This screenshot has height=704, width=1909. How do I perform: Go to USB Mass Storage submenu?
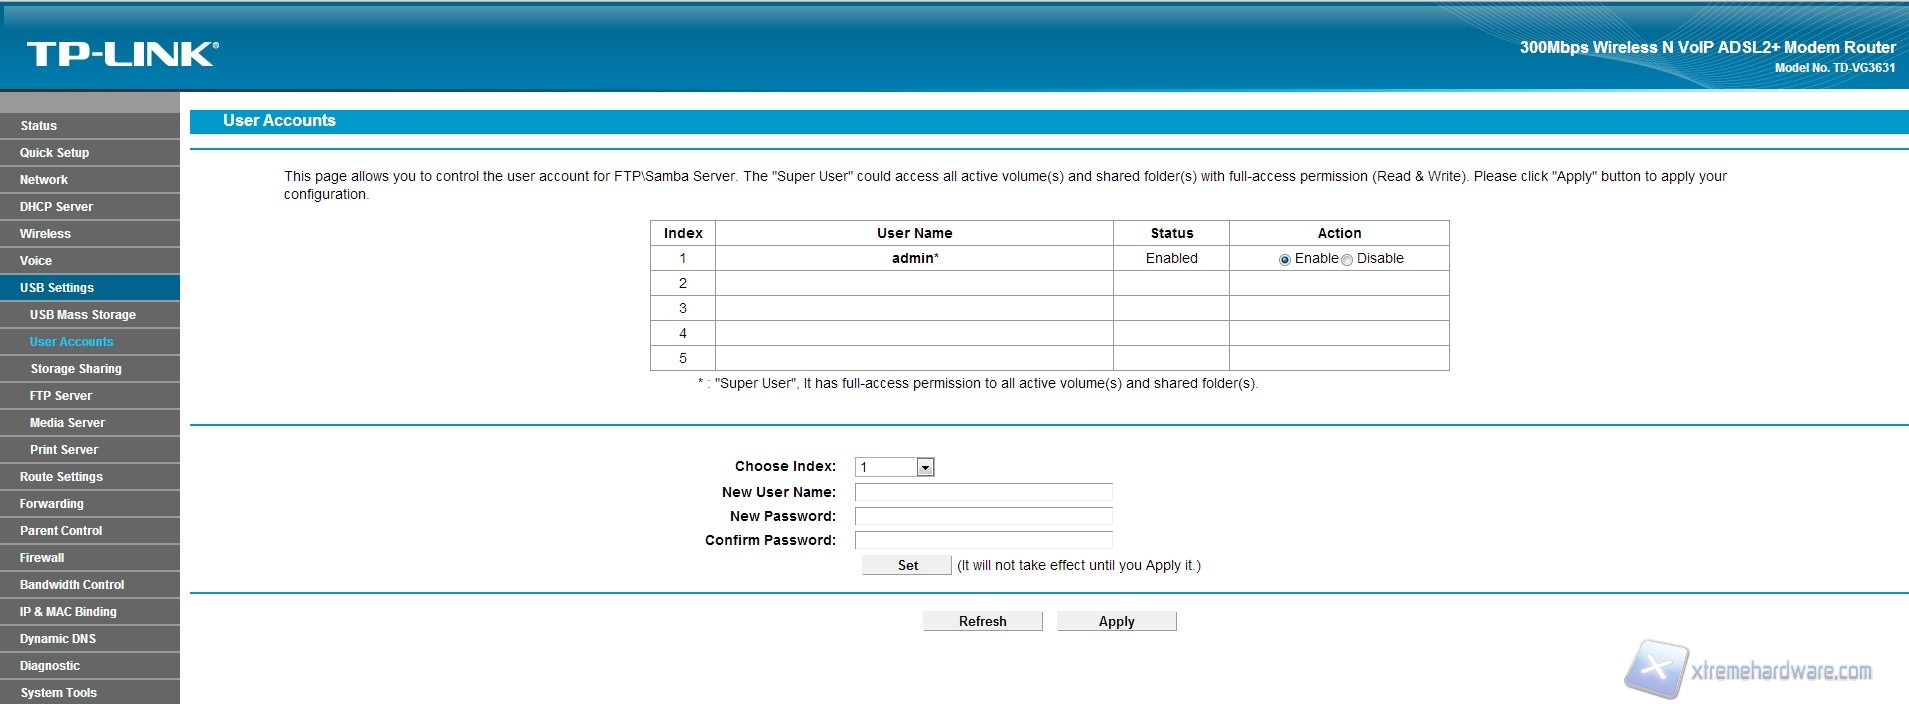pos(83,315)
